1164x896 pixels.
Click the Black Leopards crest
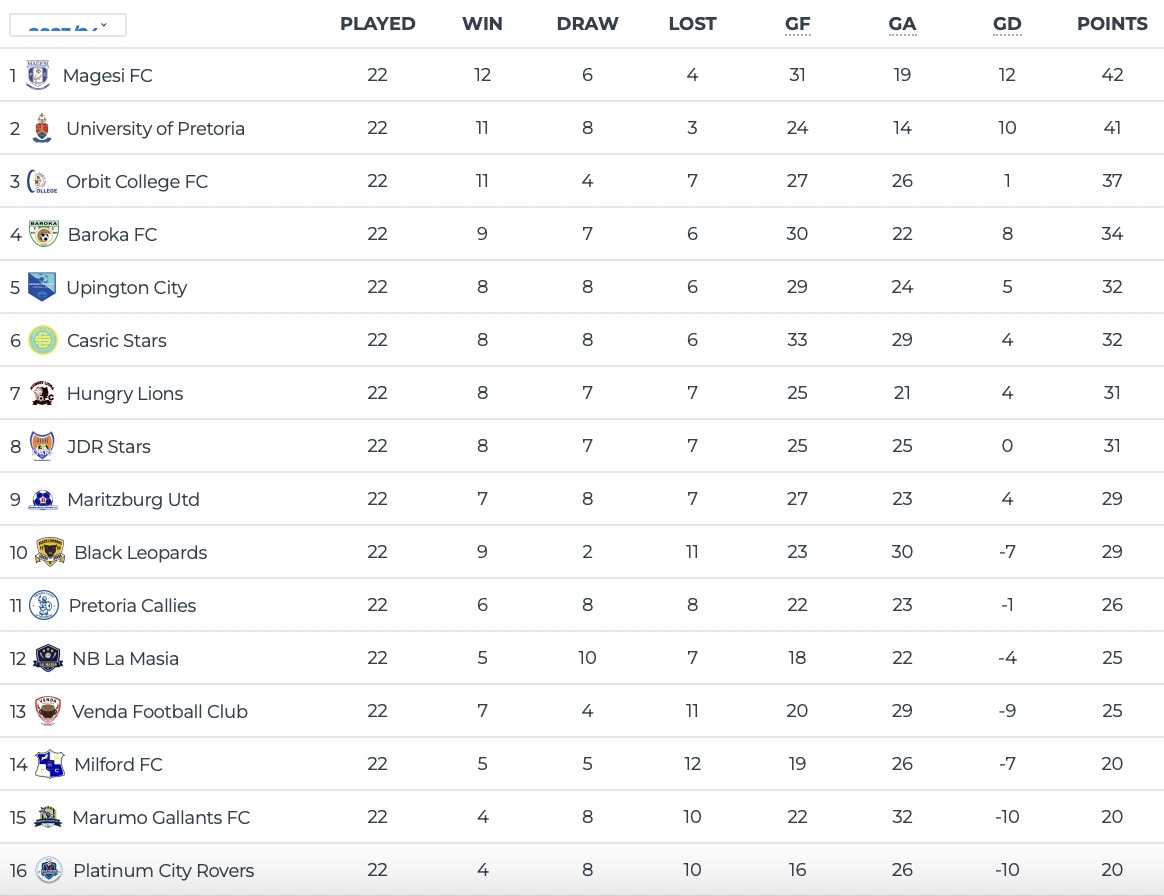click(x=50, y=552)
